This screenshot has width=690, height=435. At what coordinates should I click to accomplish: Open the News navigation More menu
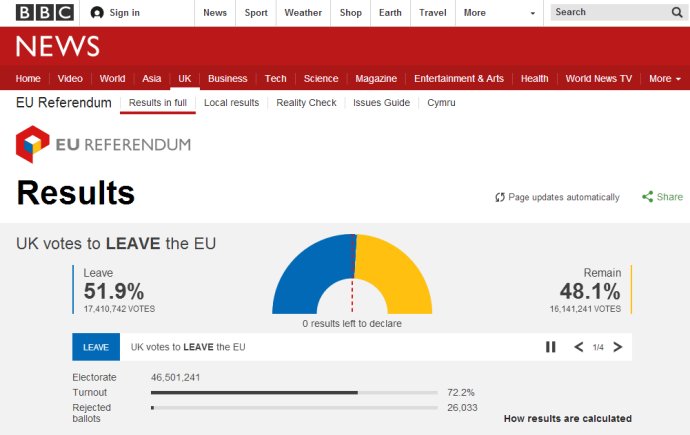tap(664, 79)
